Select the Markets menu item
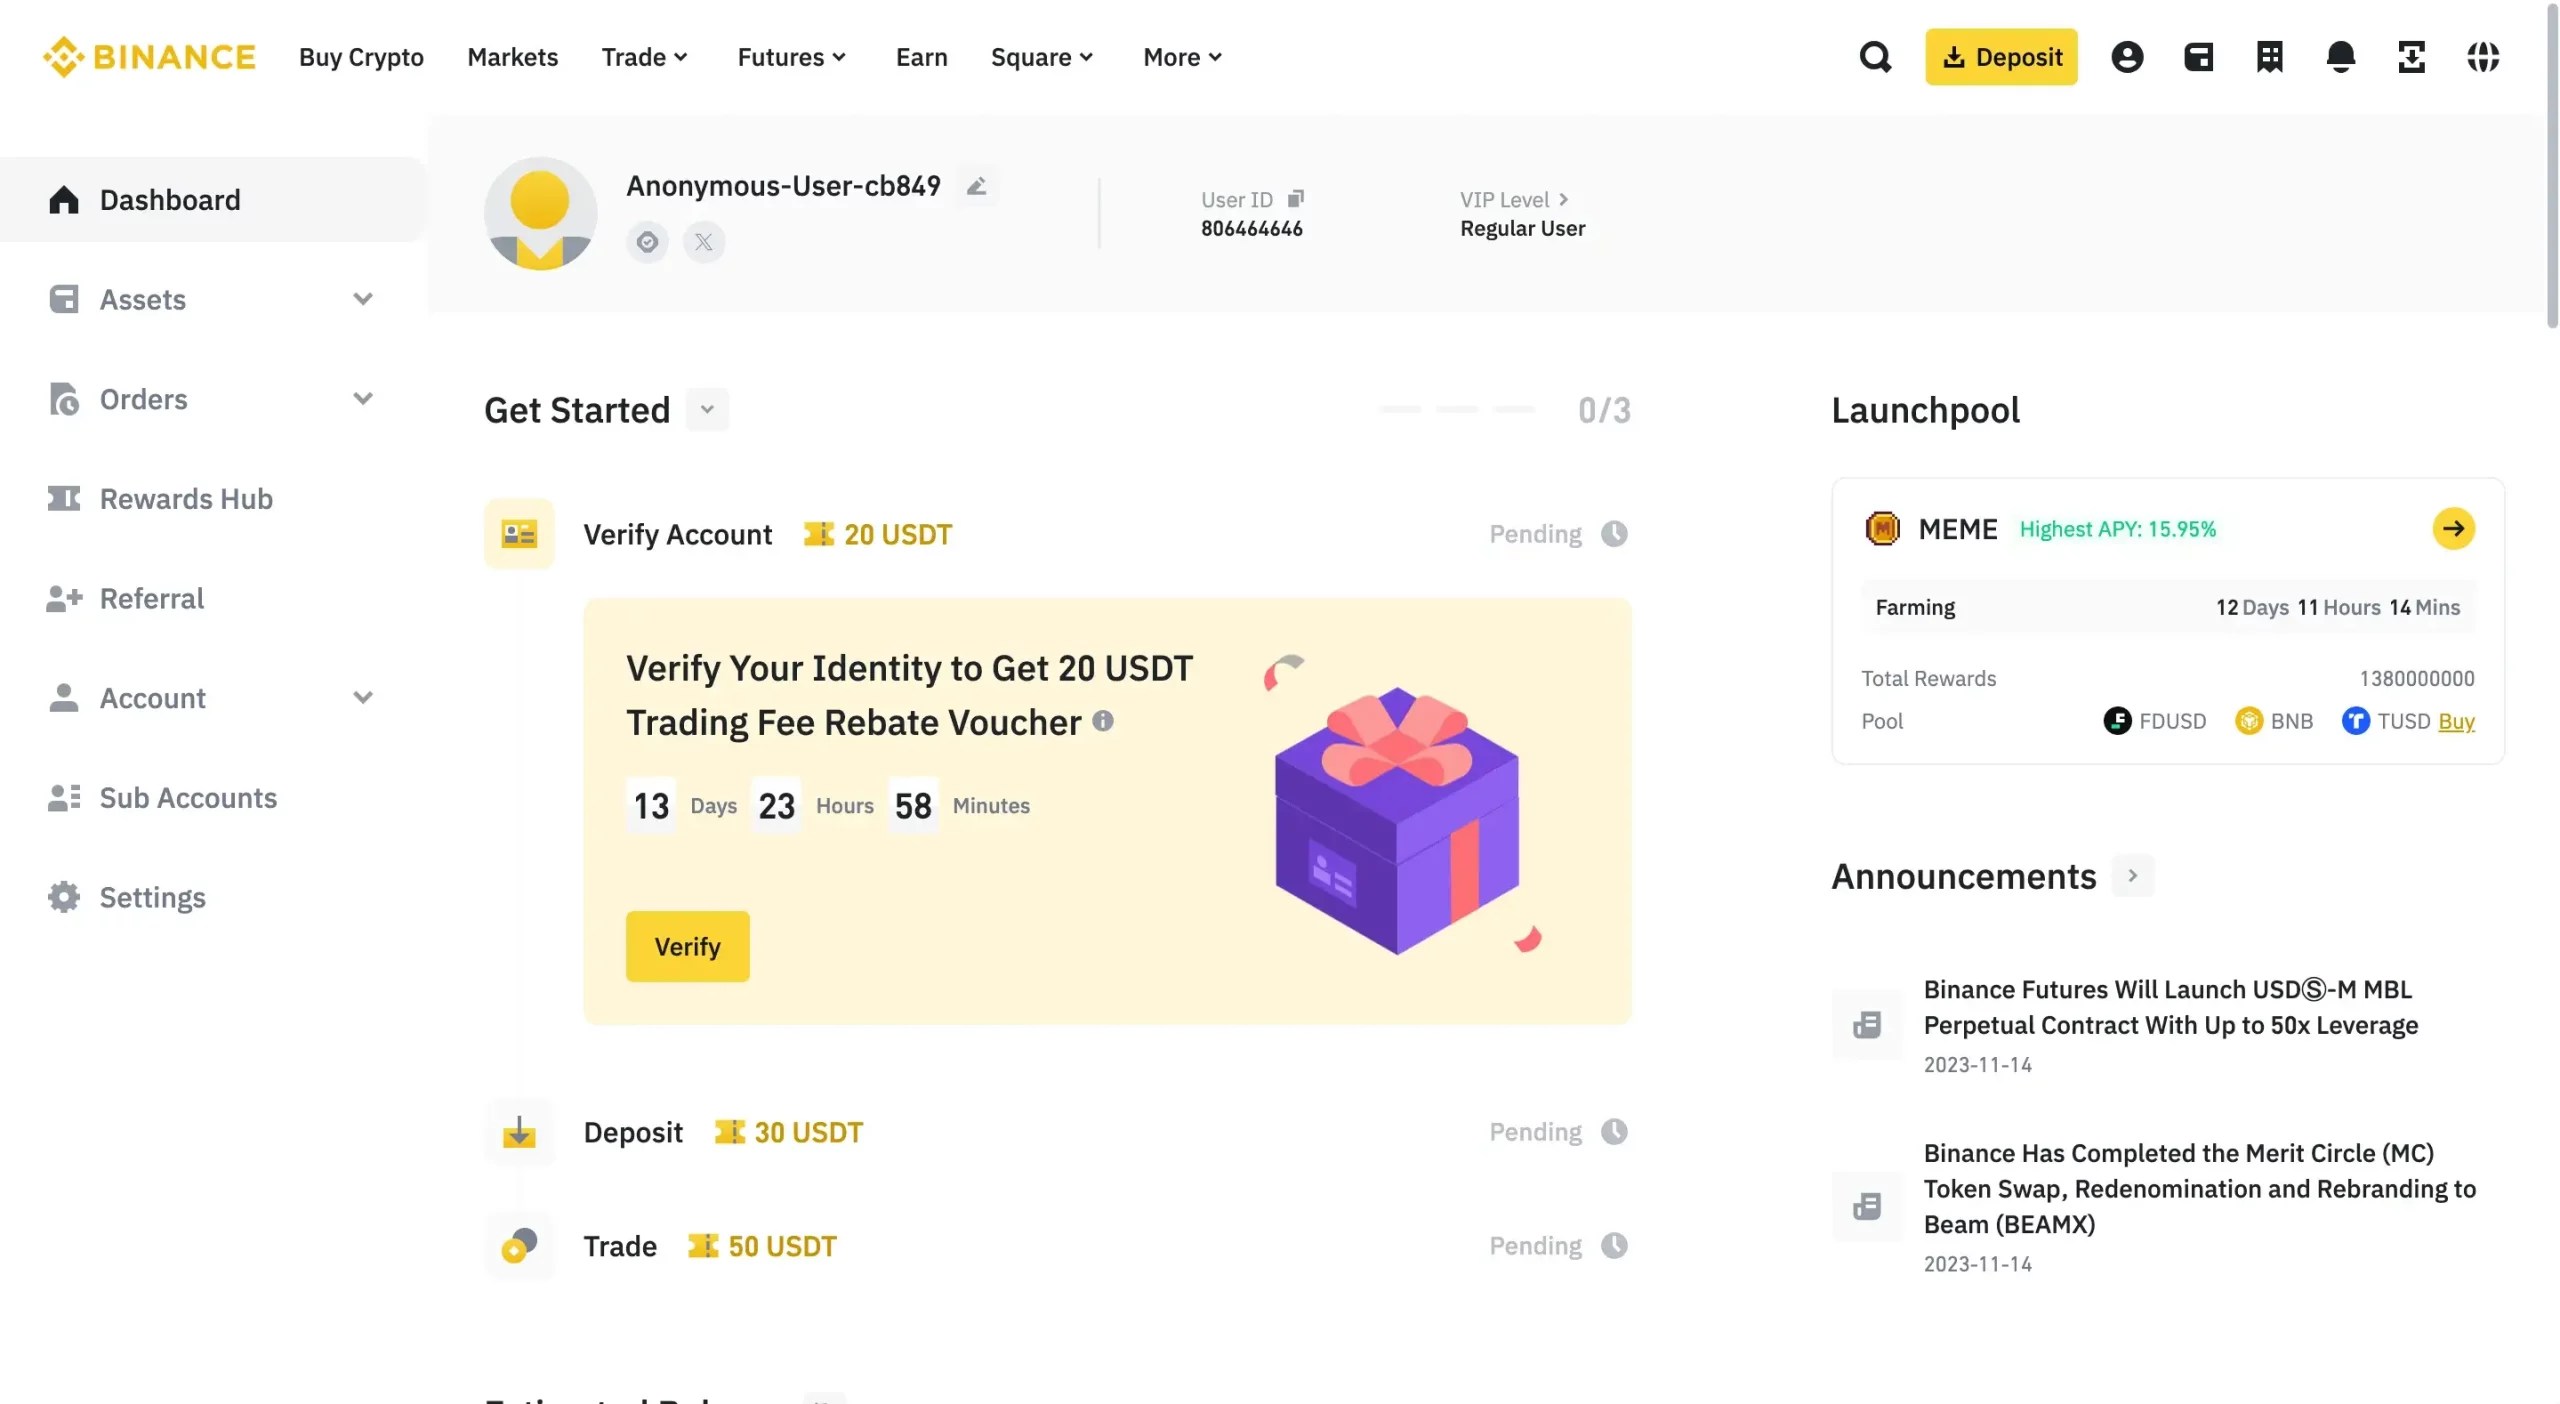This screenshot has height=1404, width=2560. coord(512,57)
